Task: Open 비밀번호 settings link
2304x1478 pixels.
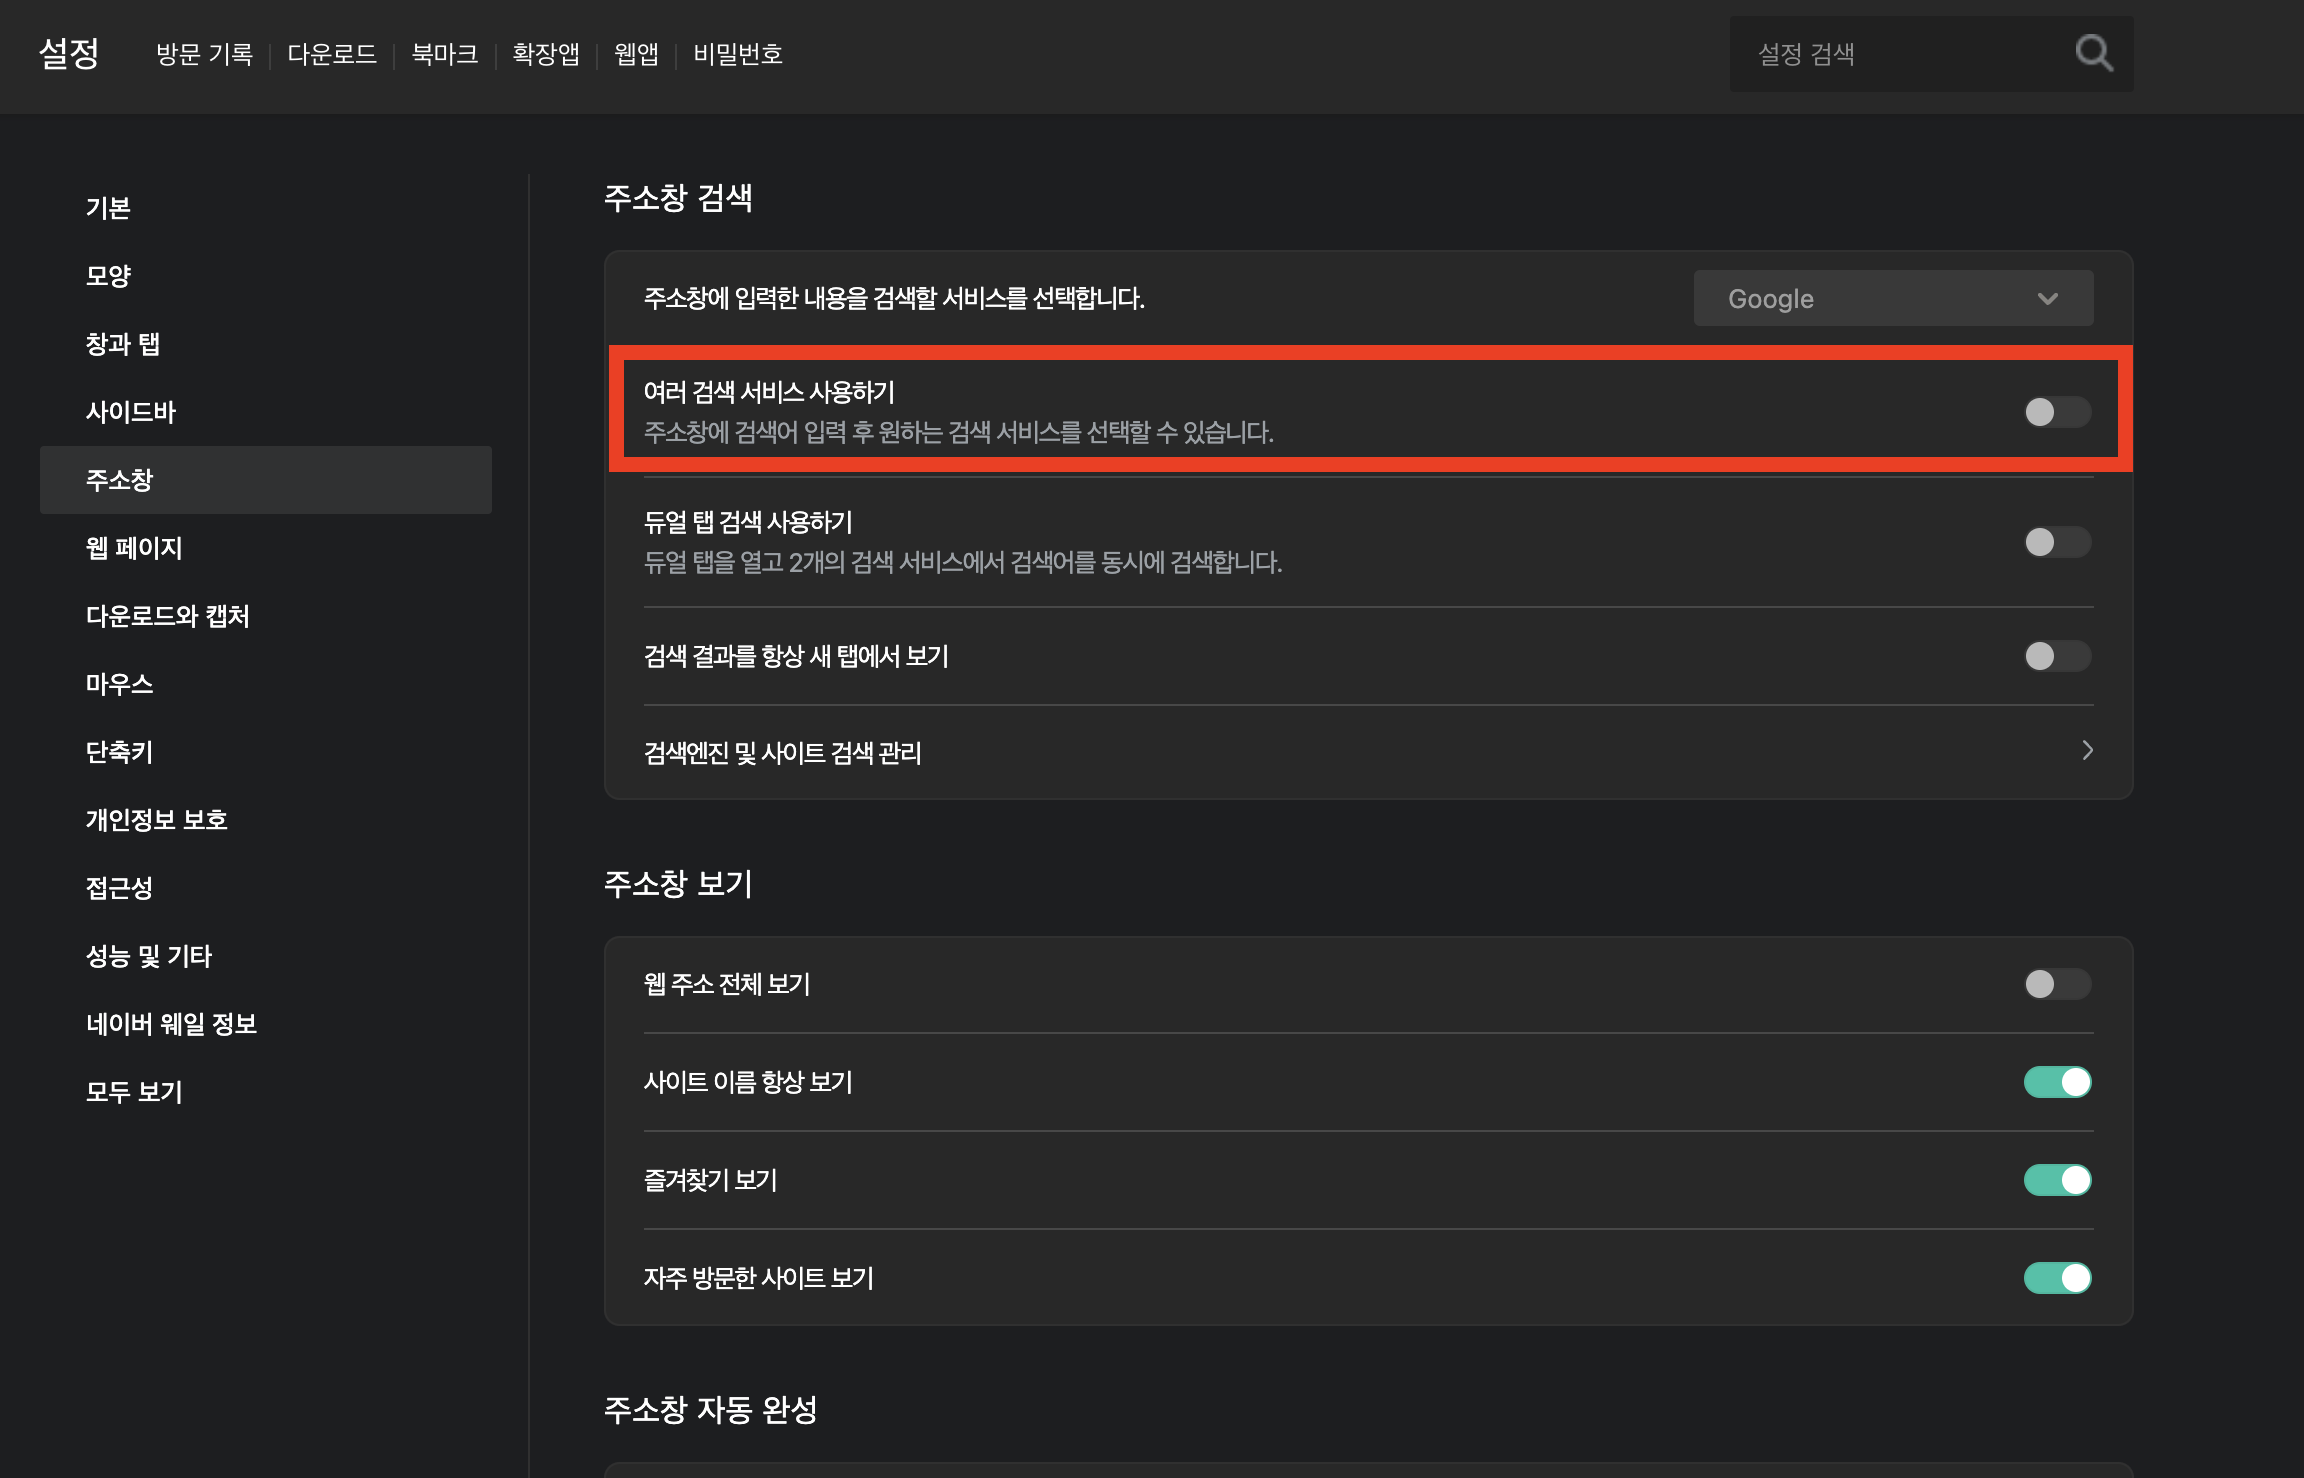Action: (738, 54)
